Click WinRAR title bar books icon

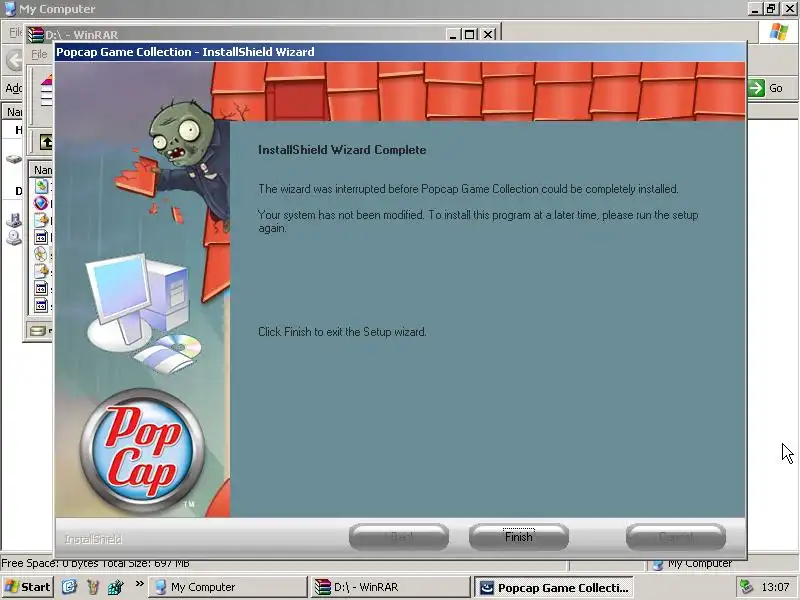coord(36,35)
